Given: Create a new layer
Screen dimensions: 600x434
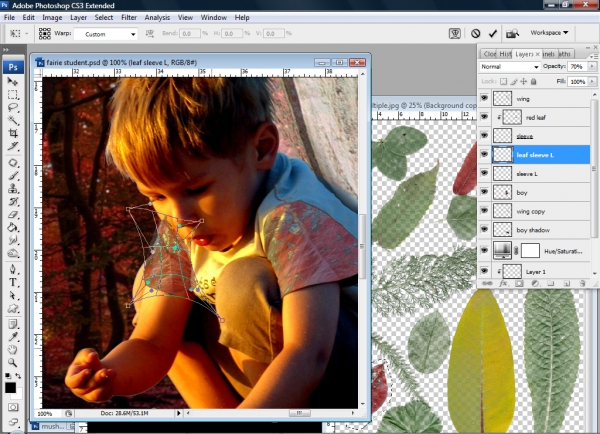Looking at the screenshot, I should click(x=567, y=284).
